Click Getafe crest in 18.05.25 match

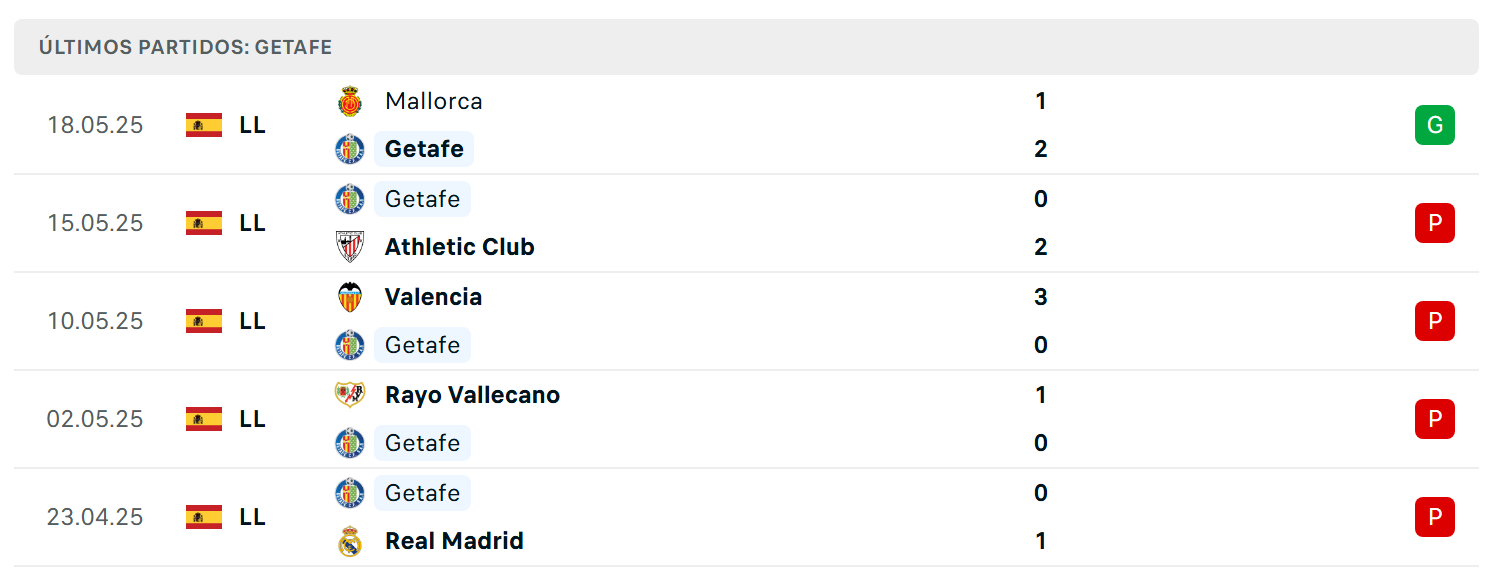(x=349, y=149)
